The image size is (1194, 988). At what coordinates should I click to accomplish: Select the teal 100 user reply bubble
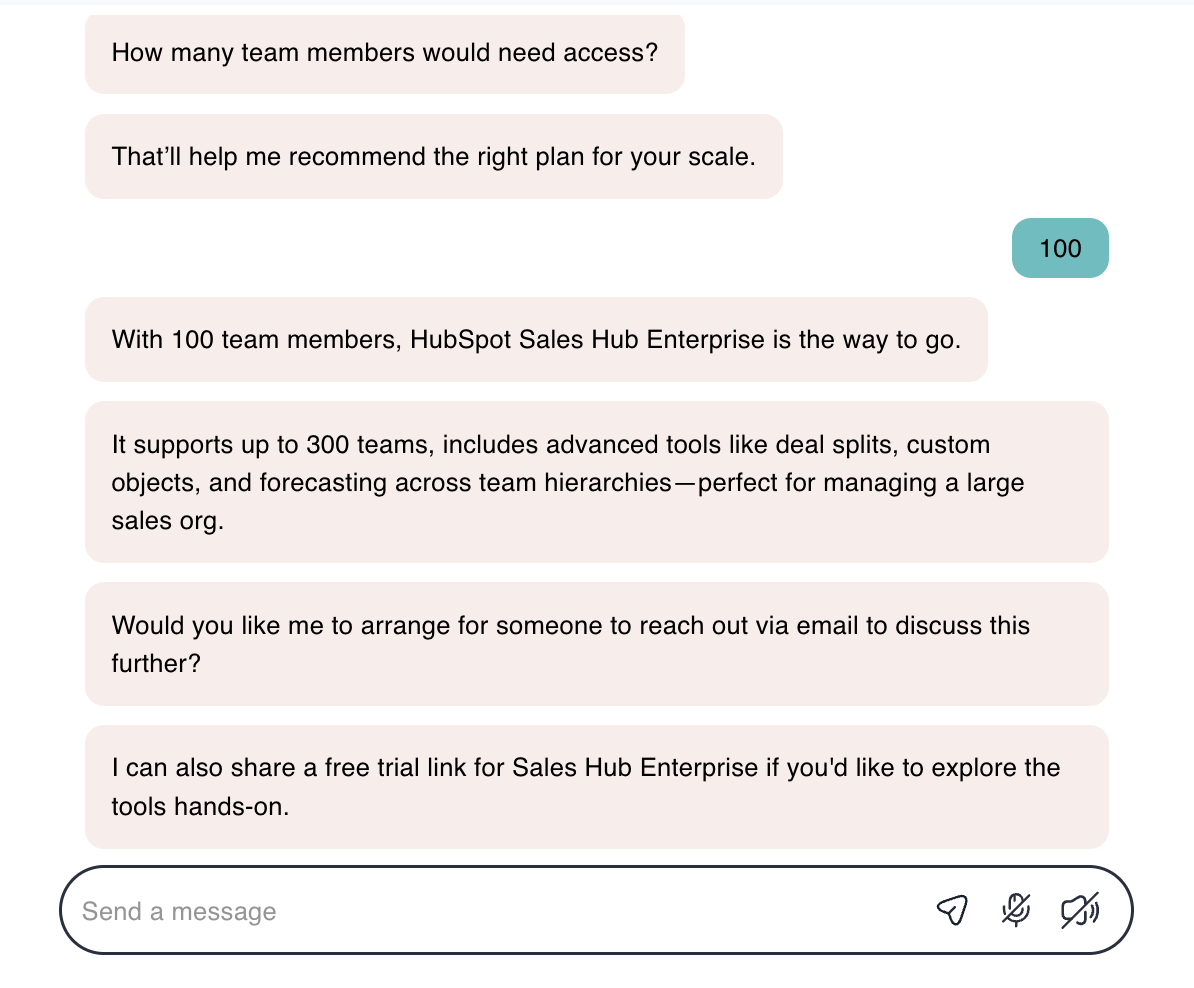click(x=1060, y=248)
